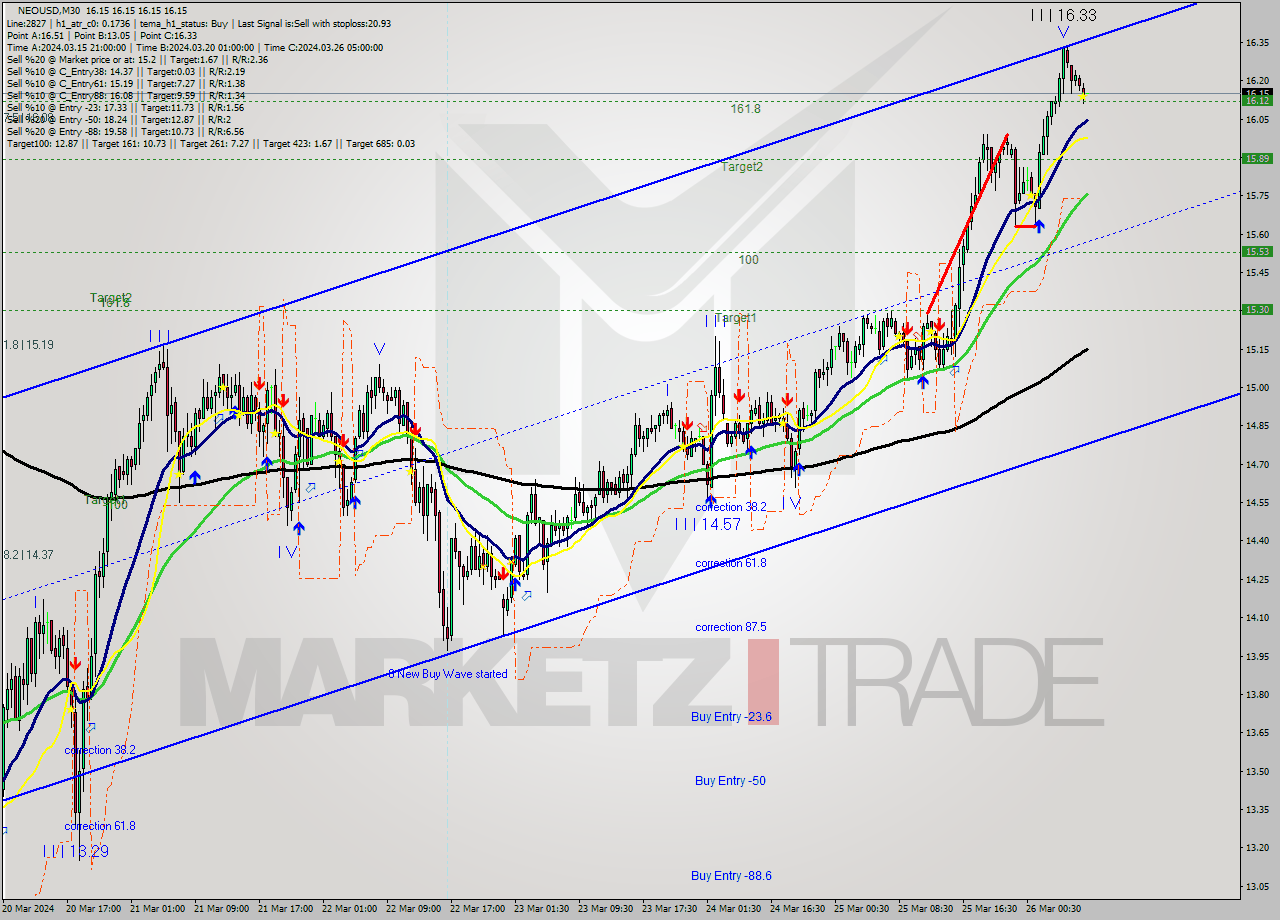This screenshot has height=920, width=1280.
Task: Click 'correction 61.8' above I I I 13.29
Action: (100, 826)
